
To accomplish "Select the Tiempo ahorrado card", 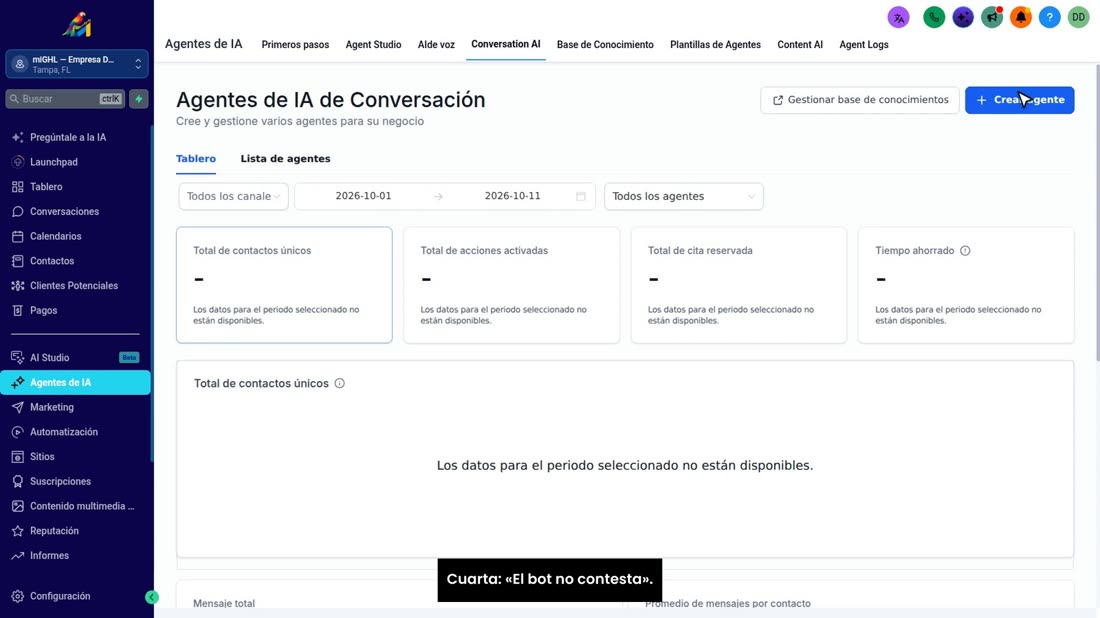I will coord(966,285).
